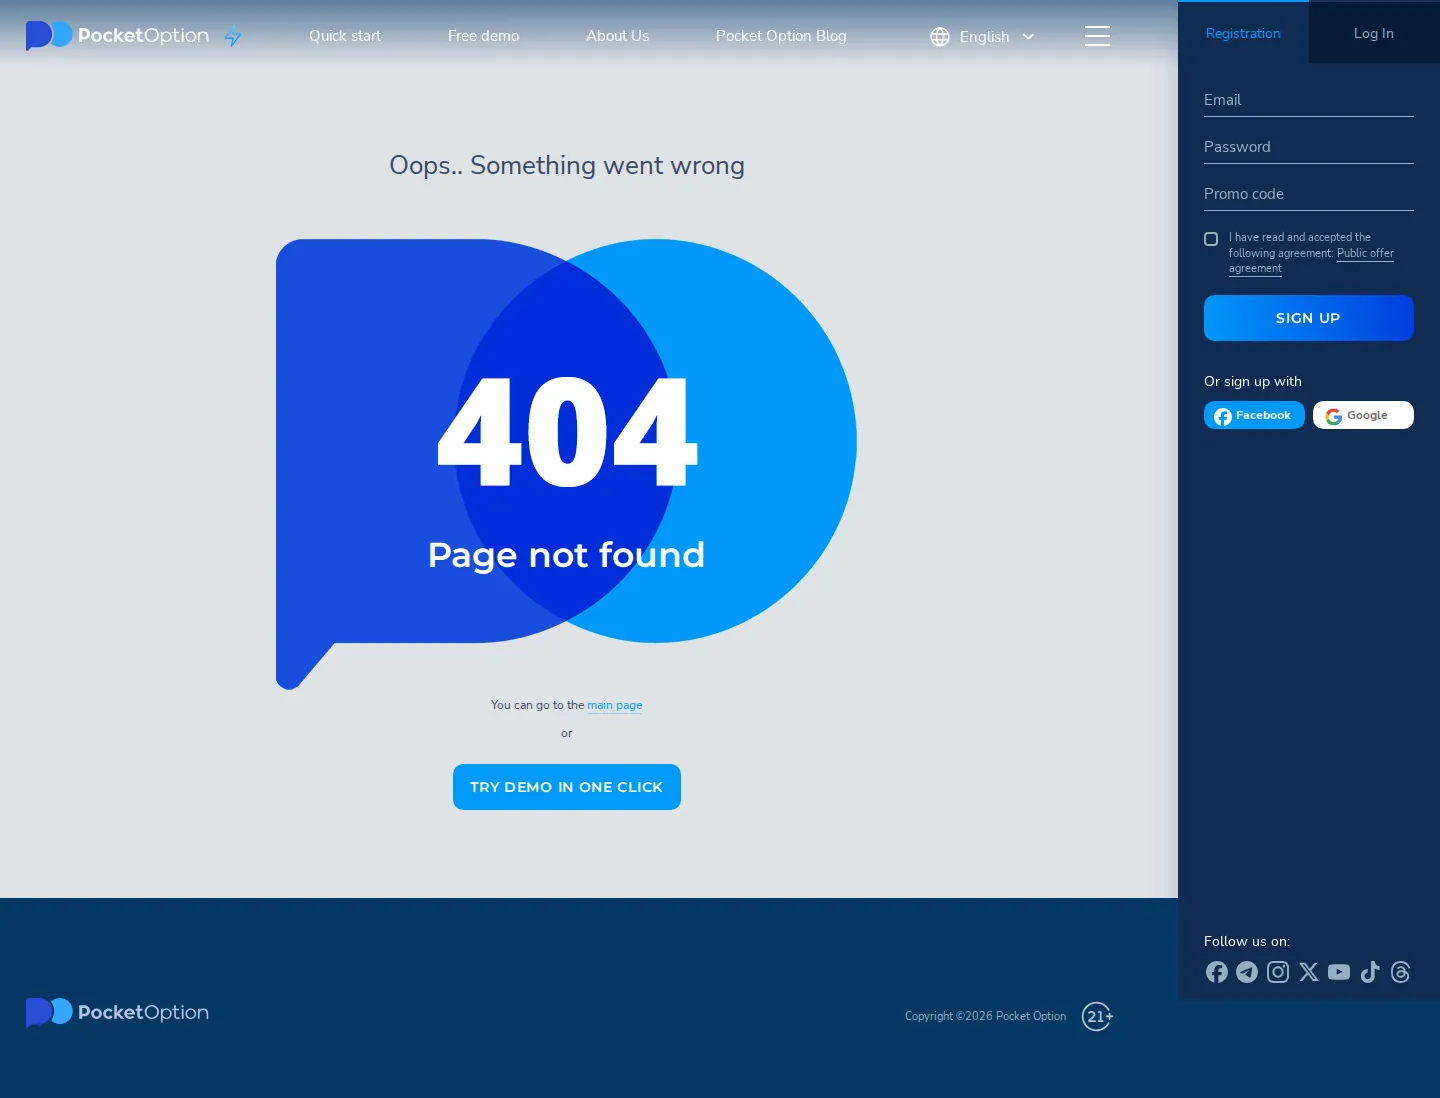Open the TikTok social icon
This screenshot has width=1440, height=1098.
1370,972
